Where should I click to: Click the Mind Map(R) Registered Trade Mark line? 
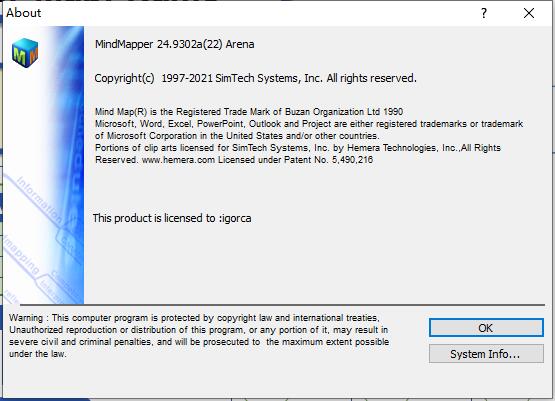click(x=249, y=112)
